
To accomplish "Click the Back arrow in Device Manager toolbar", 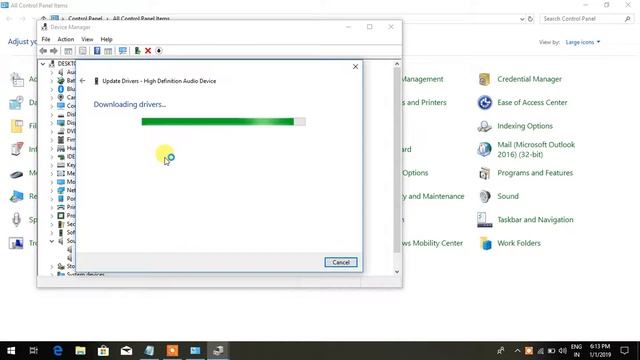I will (43, 51).
